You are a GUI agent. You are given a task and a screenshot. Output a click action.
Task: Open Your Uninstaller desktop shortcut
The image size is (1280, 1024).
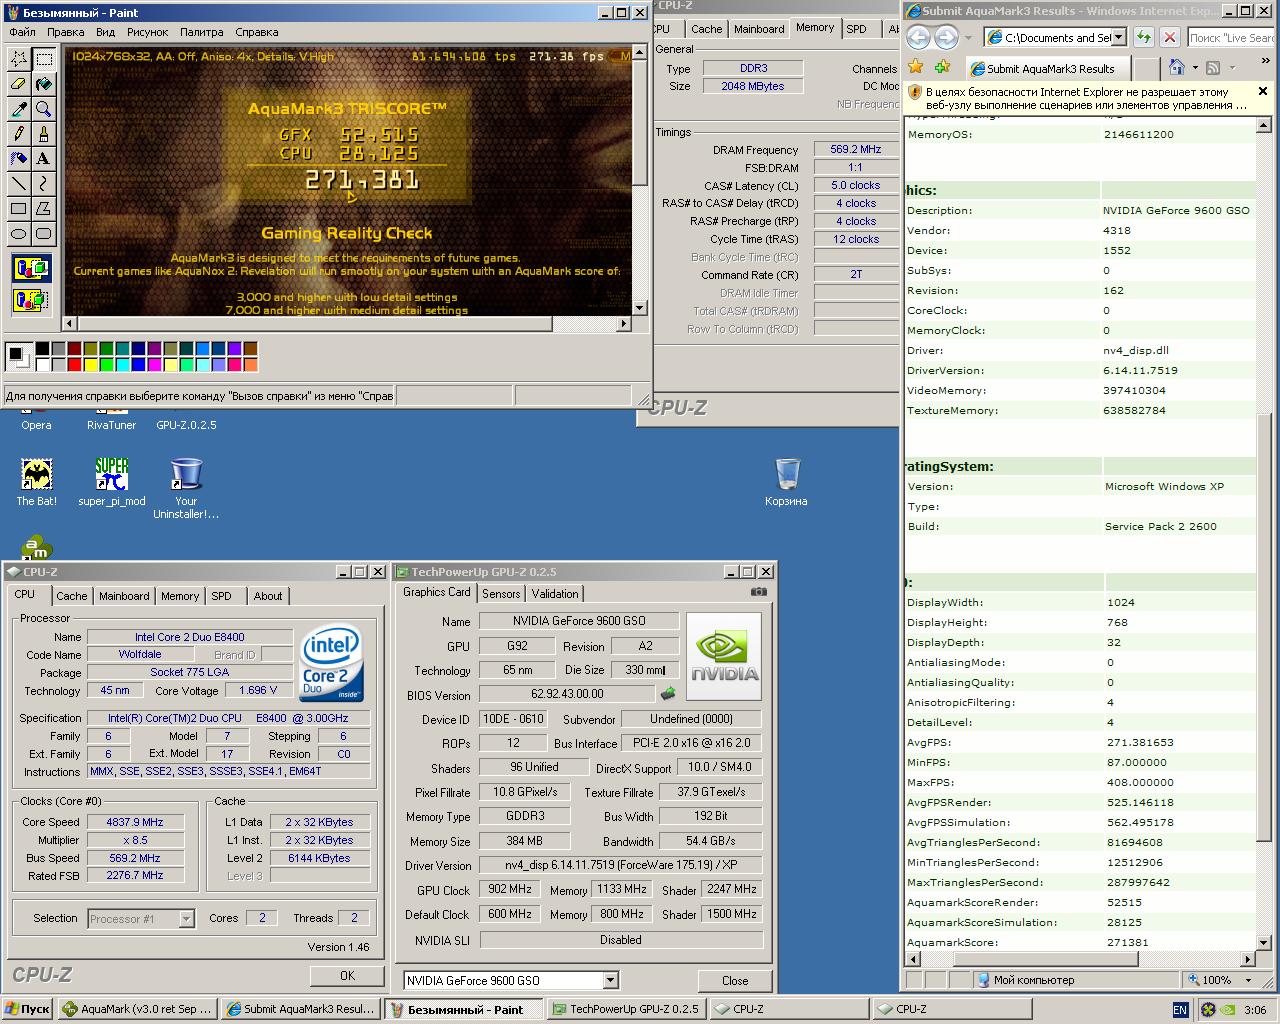pos(186,488)
